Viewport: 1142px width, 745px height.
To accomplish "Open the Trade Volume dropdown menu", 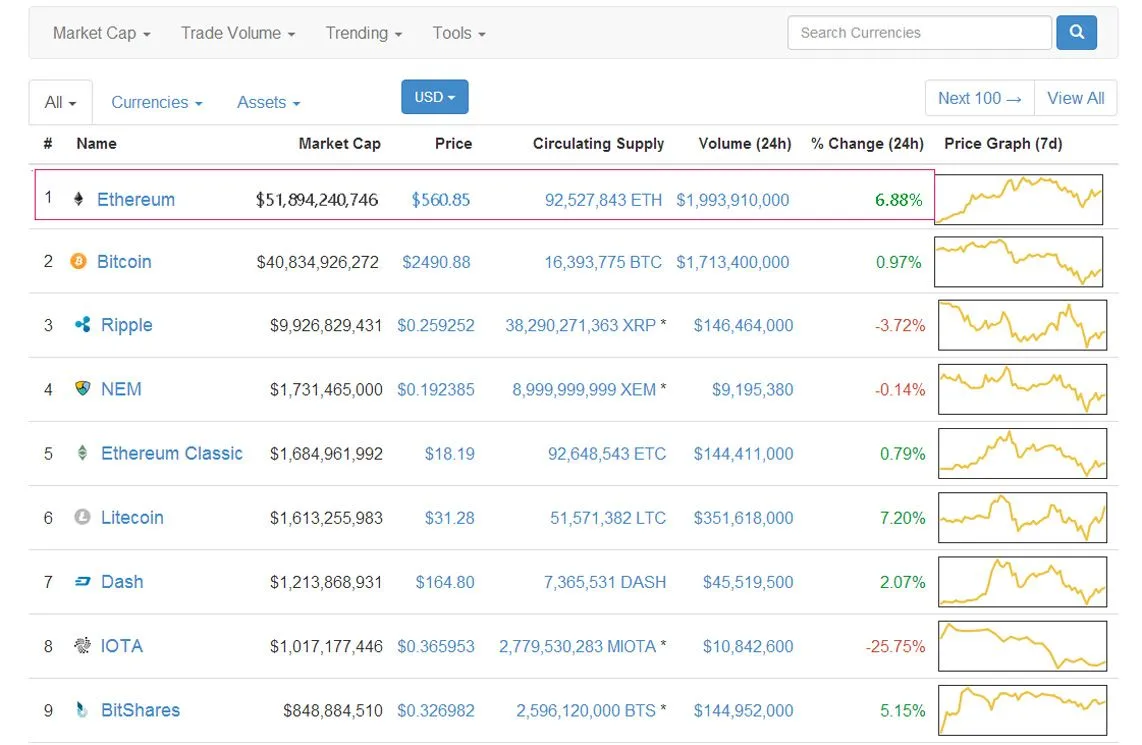I will coord(237,33).
